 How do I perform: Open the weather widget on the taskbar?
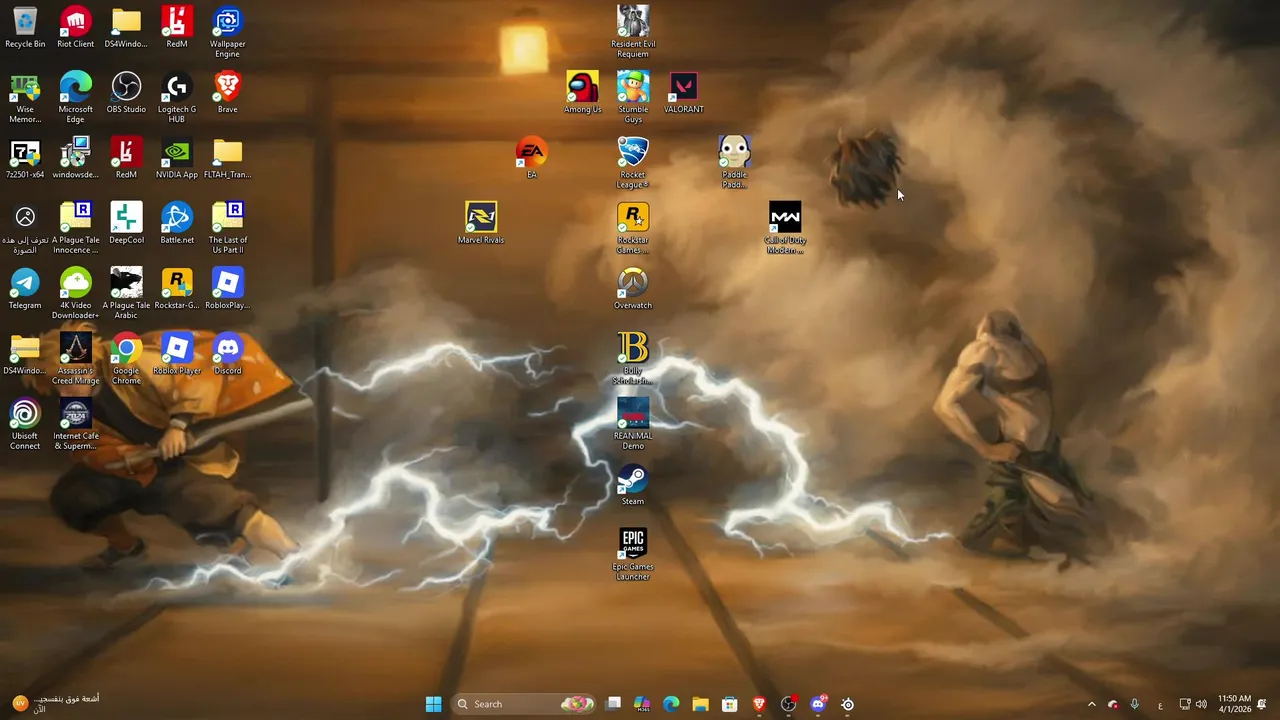[55, 704]
